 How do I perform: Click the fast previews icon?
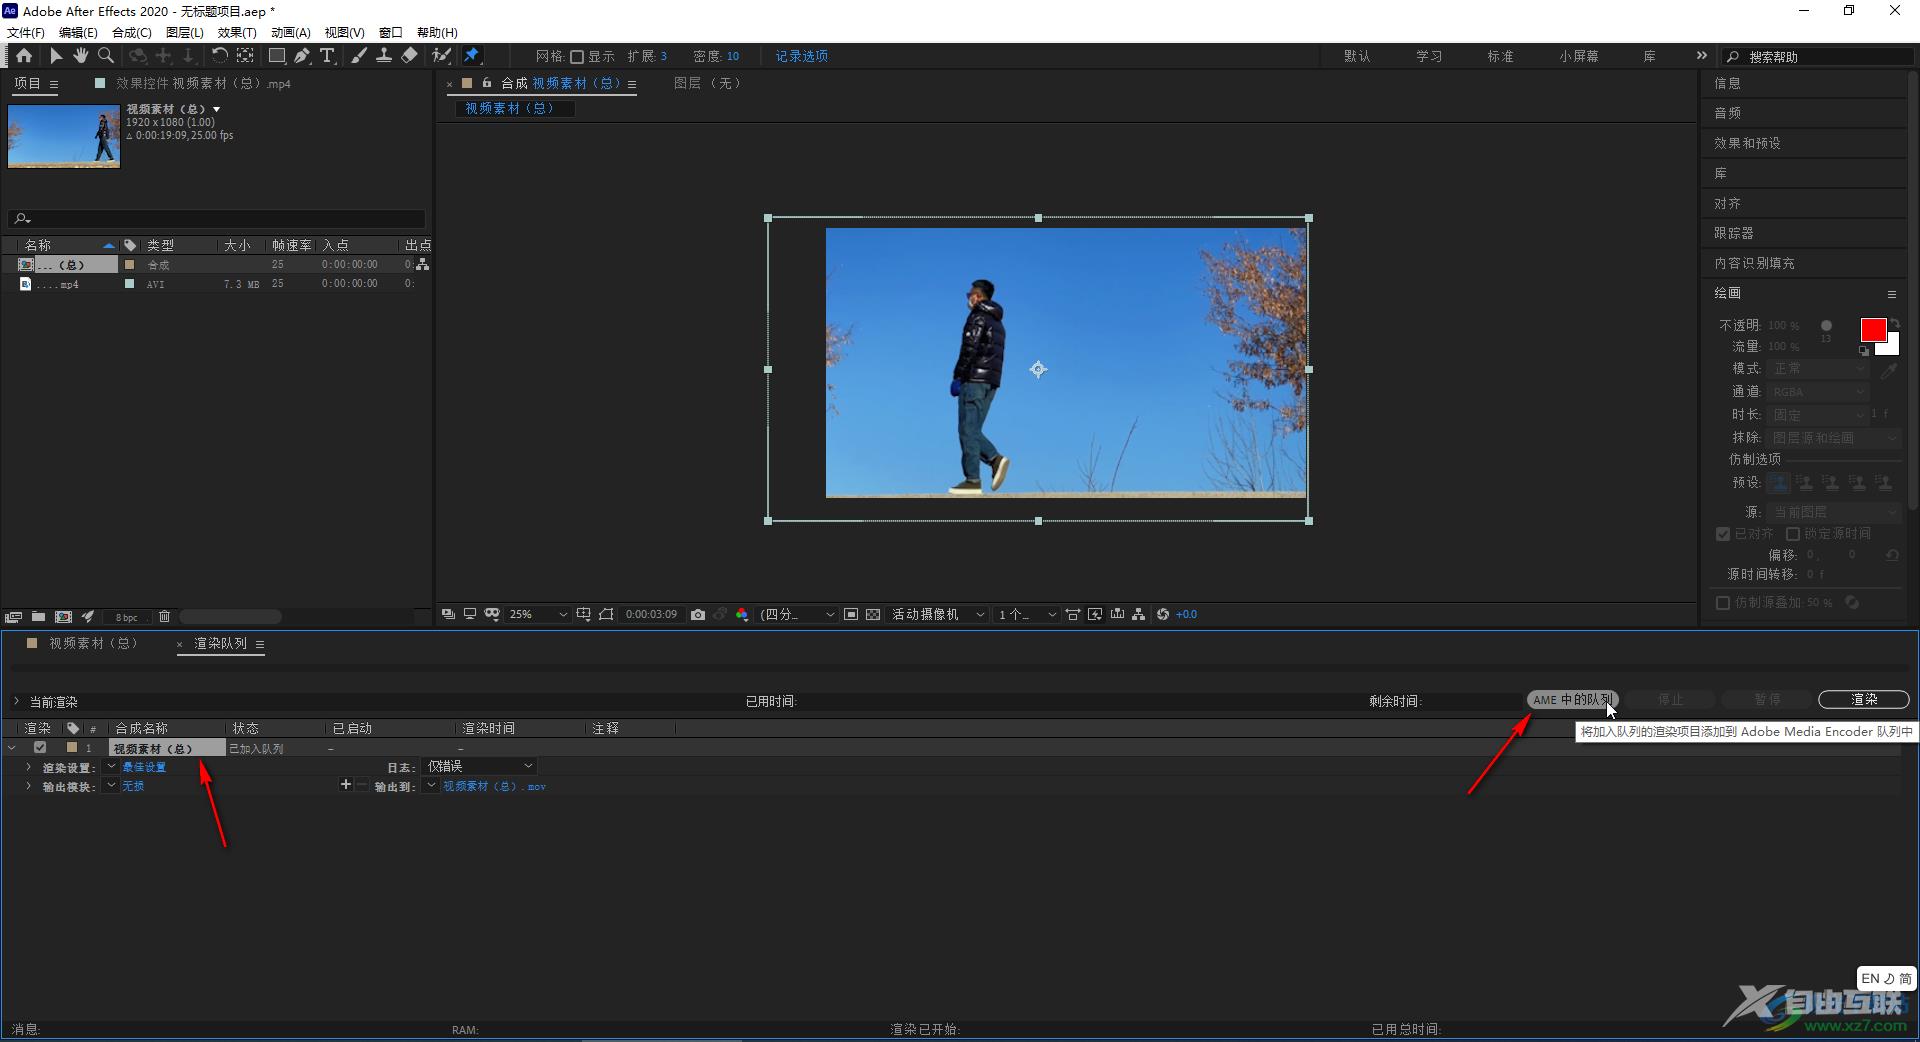coord(1095,614)
